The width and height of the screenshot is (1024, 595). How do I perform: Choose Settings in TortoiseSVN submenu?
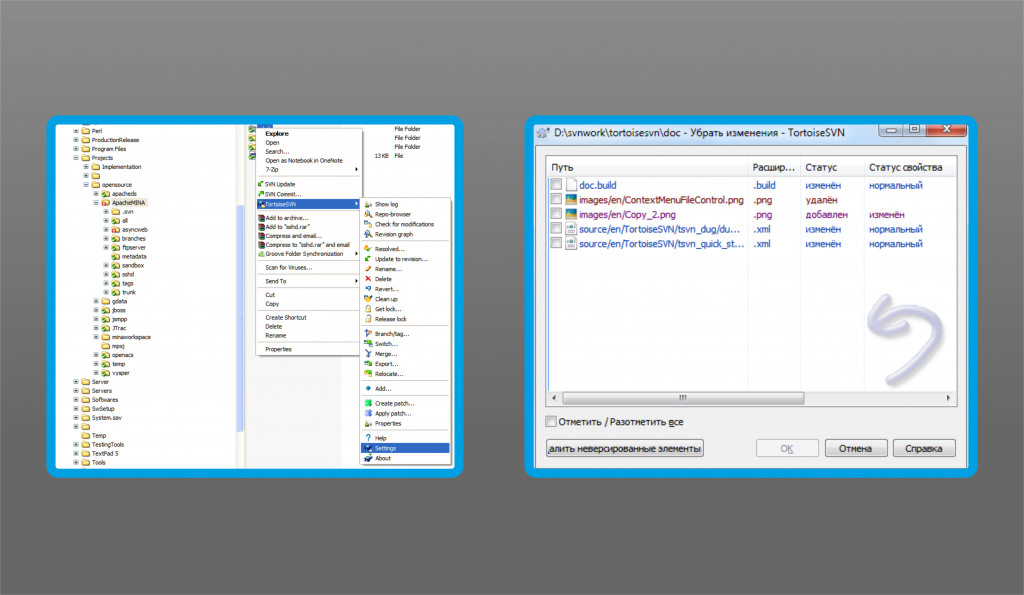coord(405,448)
